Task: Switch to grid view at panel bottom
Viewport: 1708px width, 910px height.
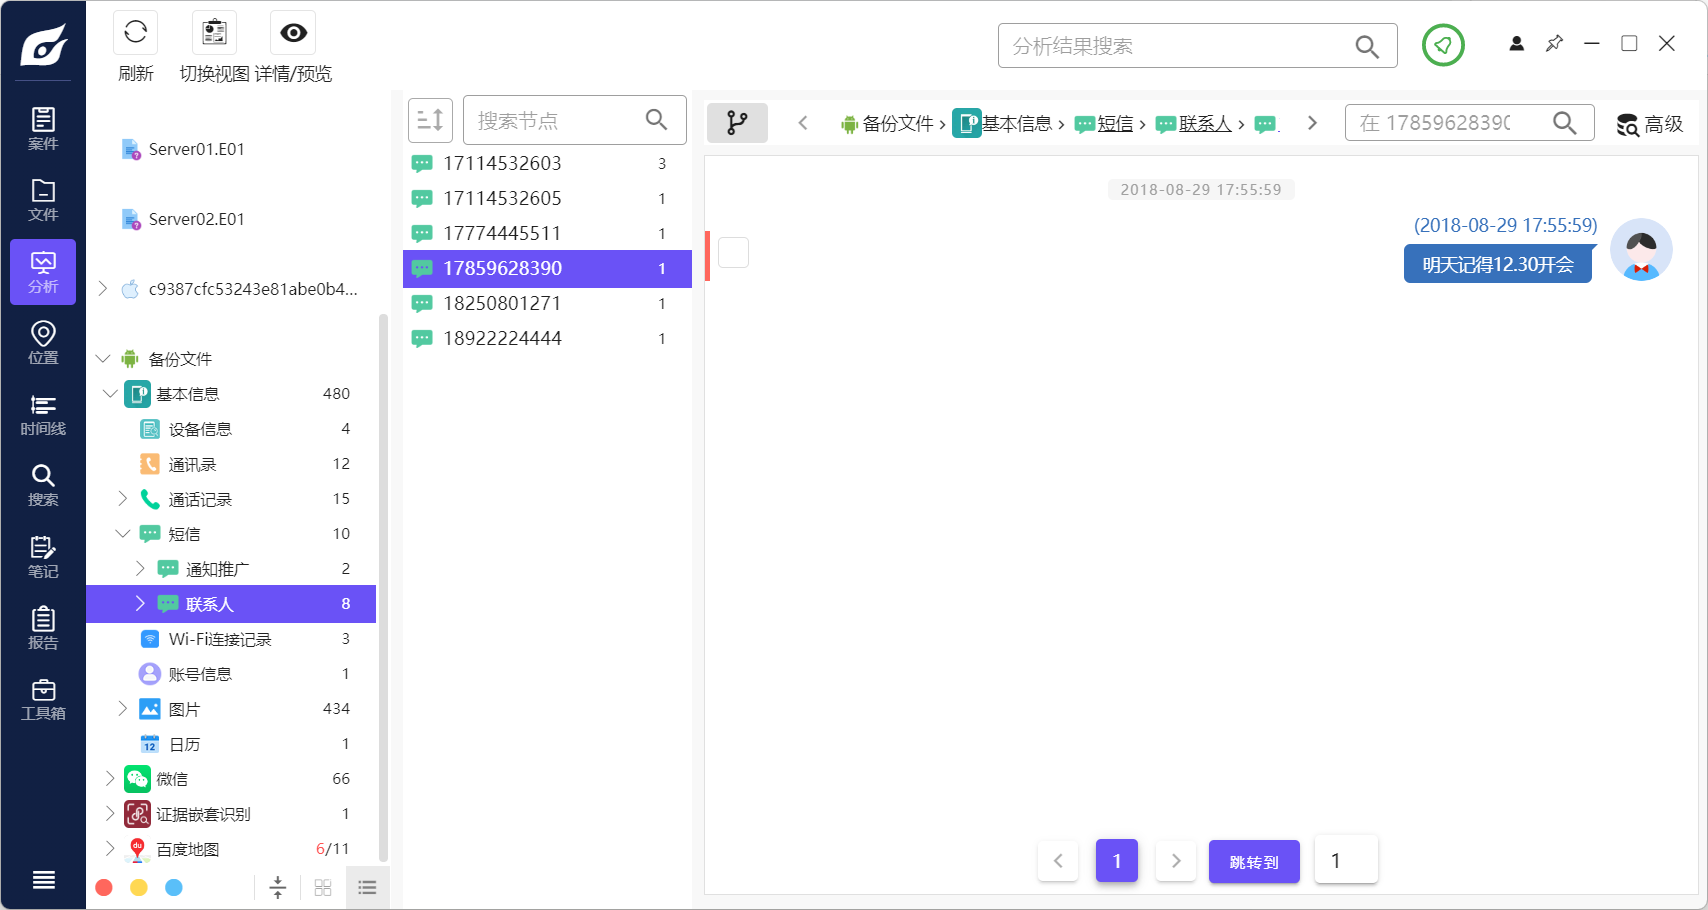Action: click(322, 887)
